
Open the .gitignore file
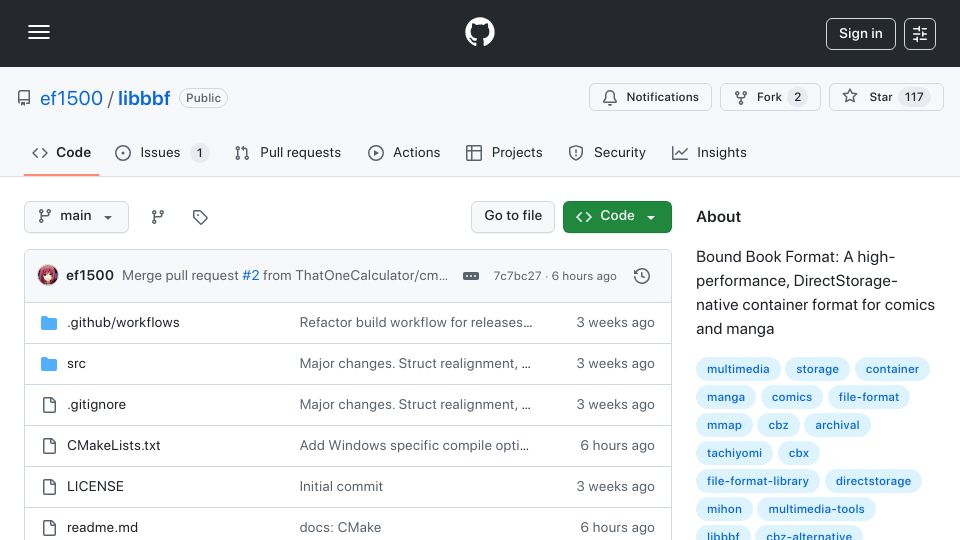pyautogui.click(x=96, y=405)
